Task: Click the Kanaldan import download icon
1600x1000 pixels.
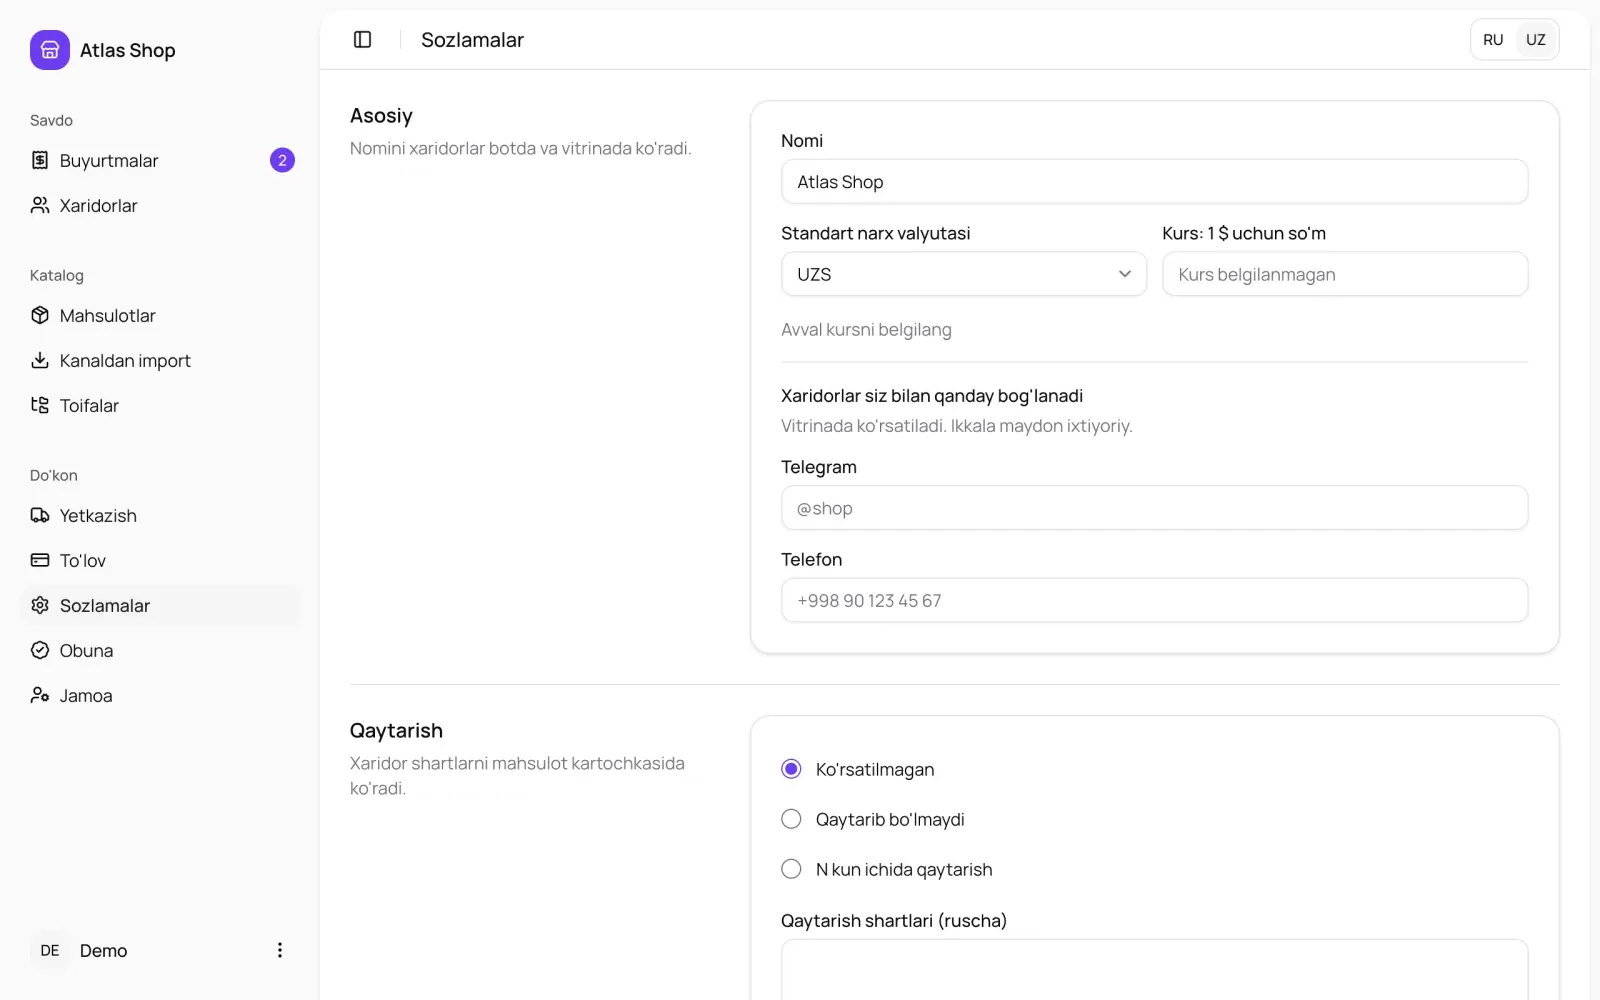Action: pyautogui.click(x=40, y=360)
